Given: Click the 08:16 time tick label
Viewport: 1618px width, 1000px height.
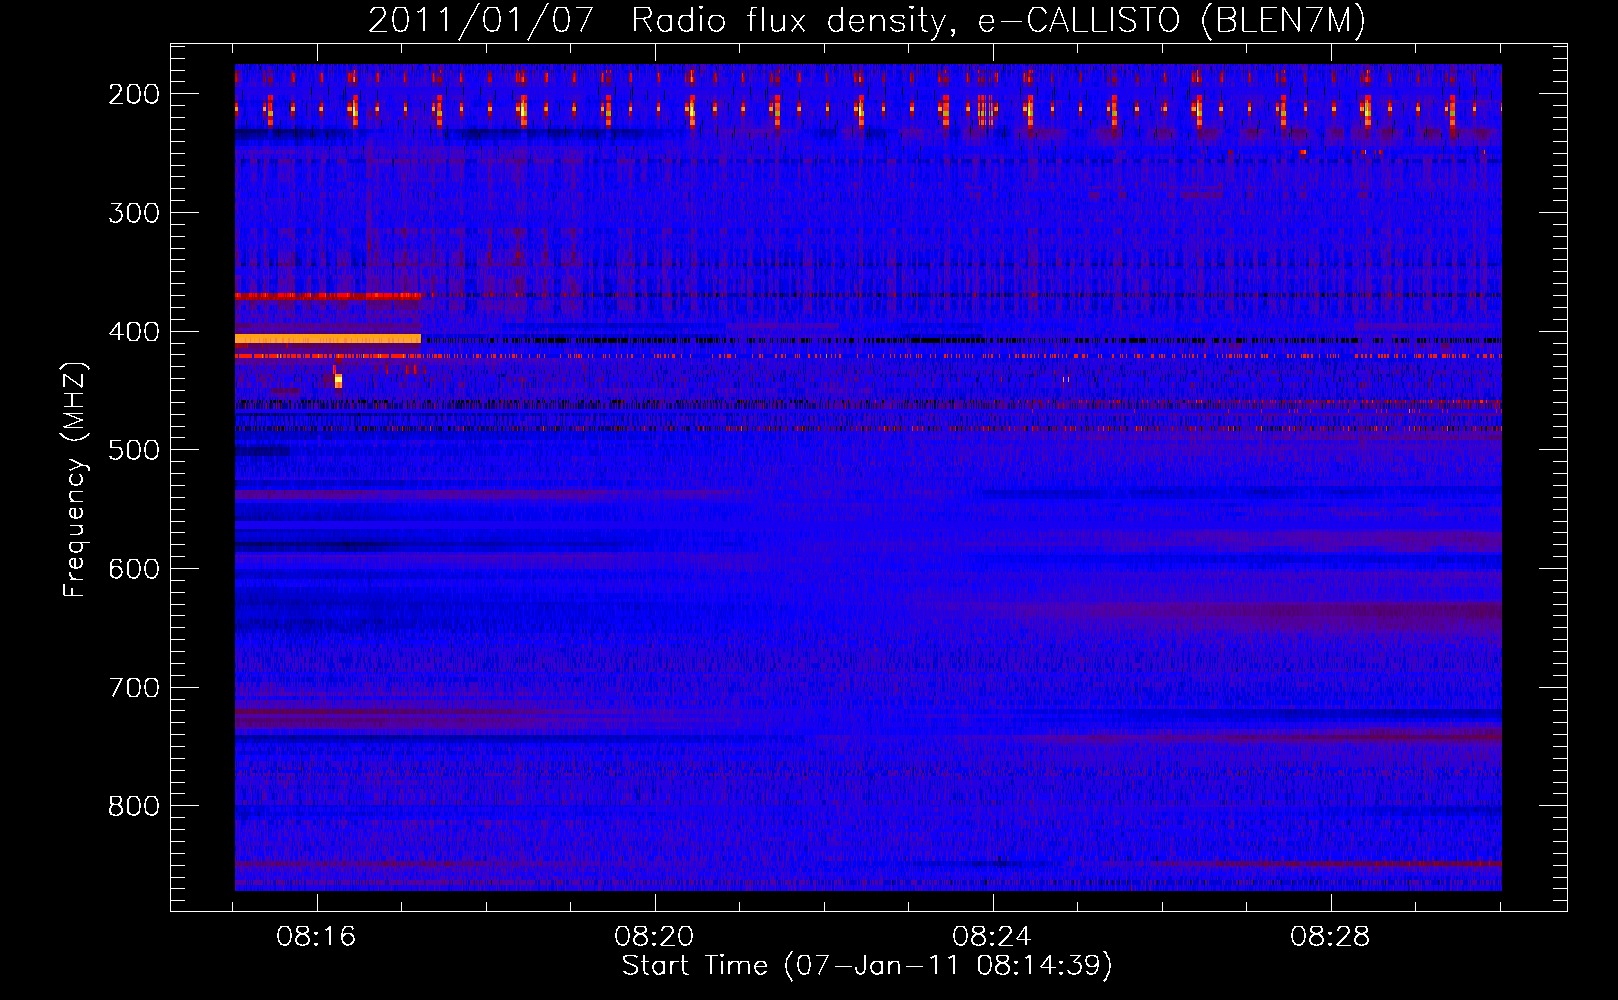Looking at the screenshot, I should tap(317, 937).
